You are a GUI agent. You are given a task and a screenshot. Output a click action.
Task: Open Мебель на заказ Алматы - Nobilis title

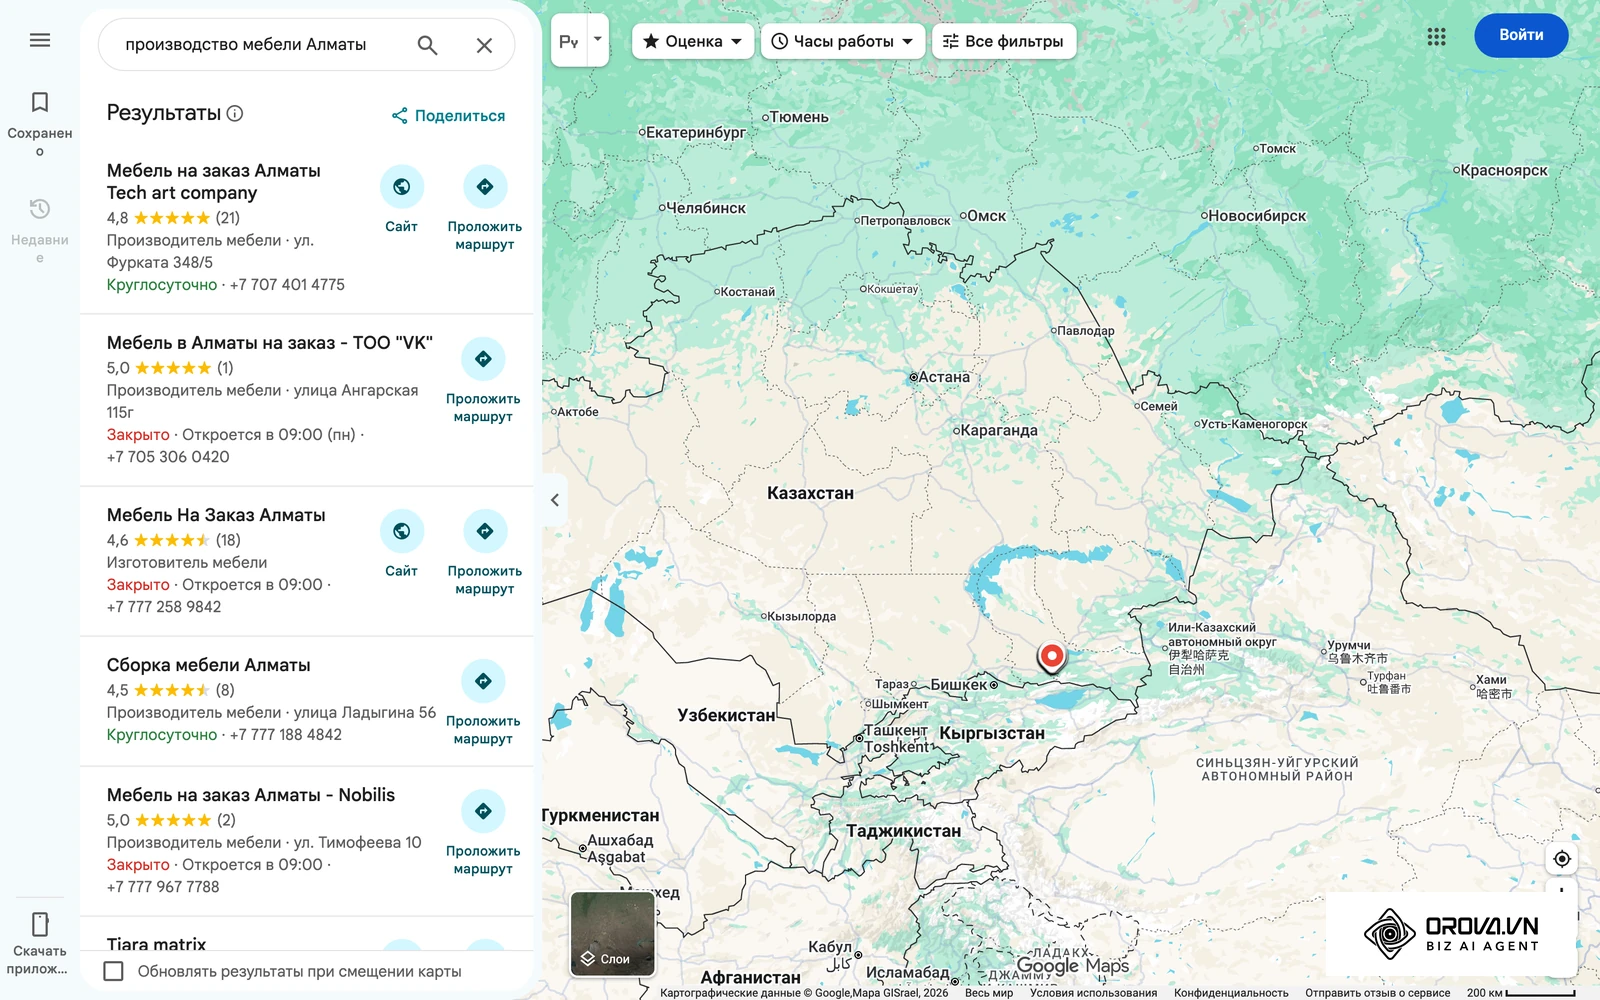tap(251, 795)
